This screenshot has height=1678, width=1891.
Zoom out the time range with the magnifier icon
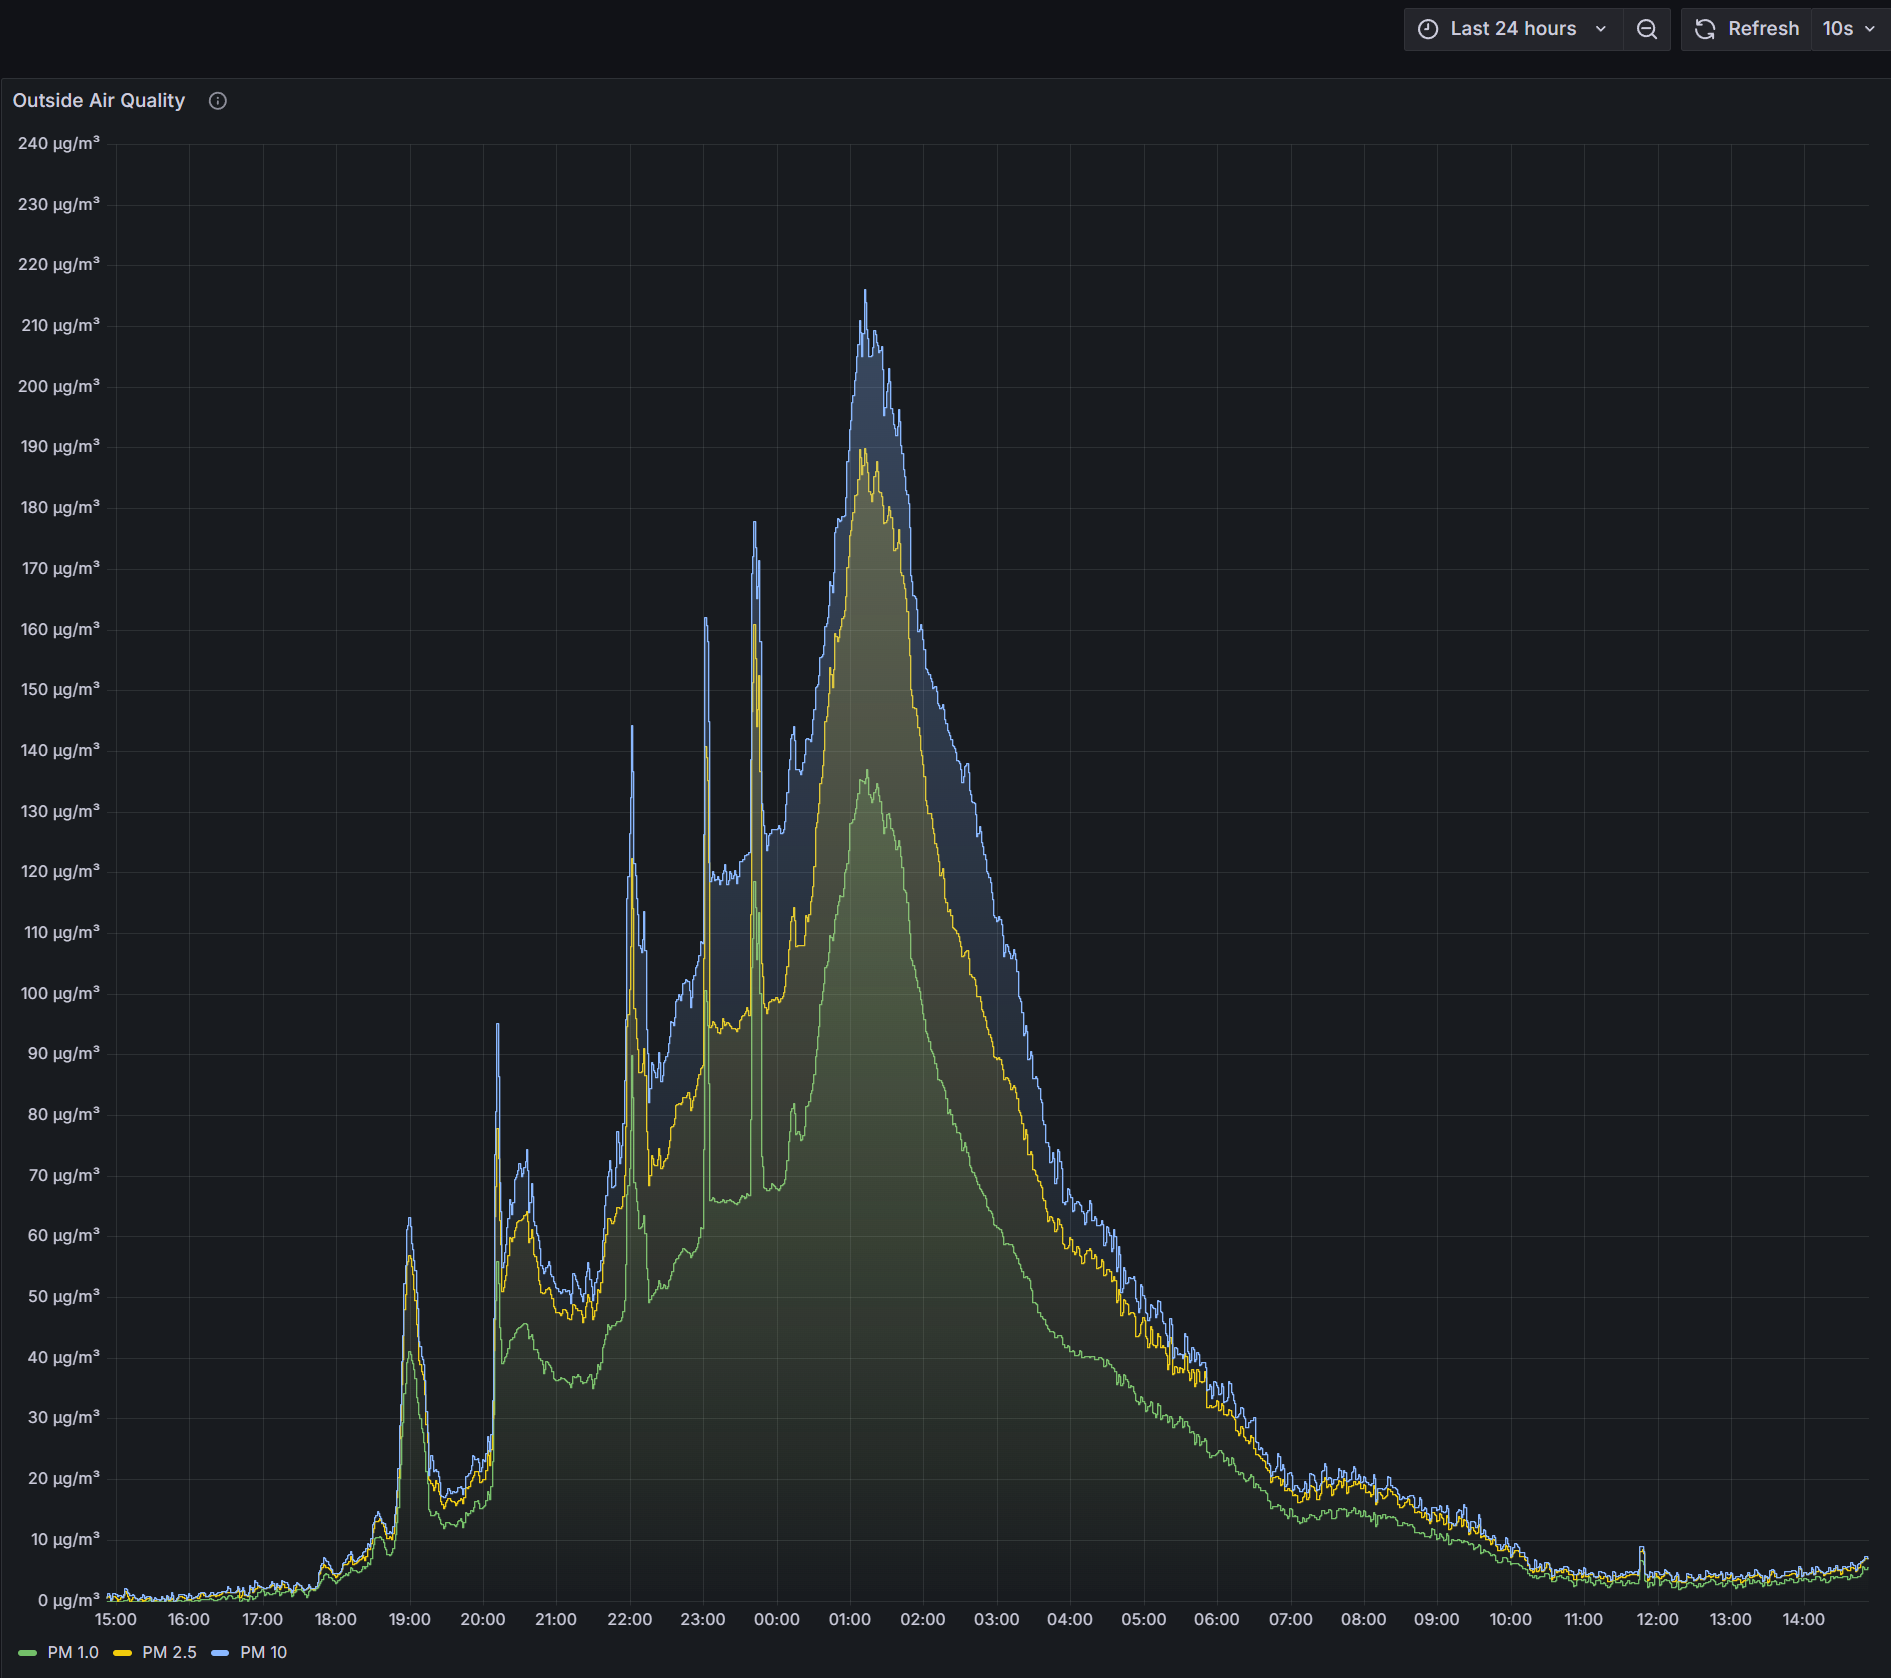click(x=1646, y=29)
